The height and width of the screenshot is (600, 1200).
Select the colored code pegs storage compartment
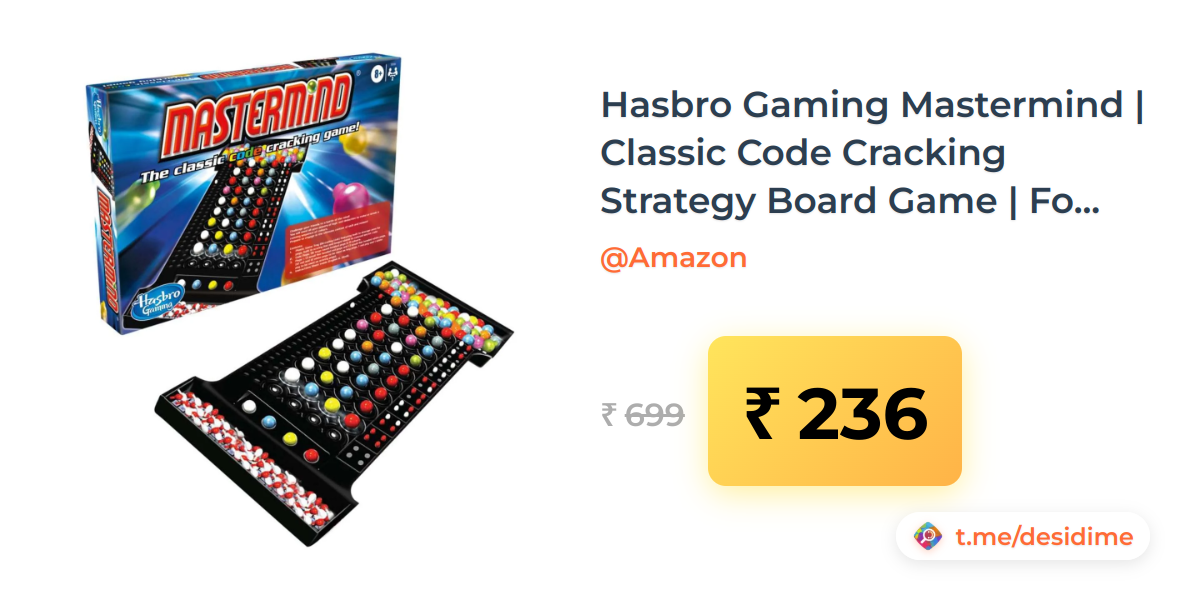coord(438,310)
